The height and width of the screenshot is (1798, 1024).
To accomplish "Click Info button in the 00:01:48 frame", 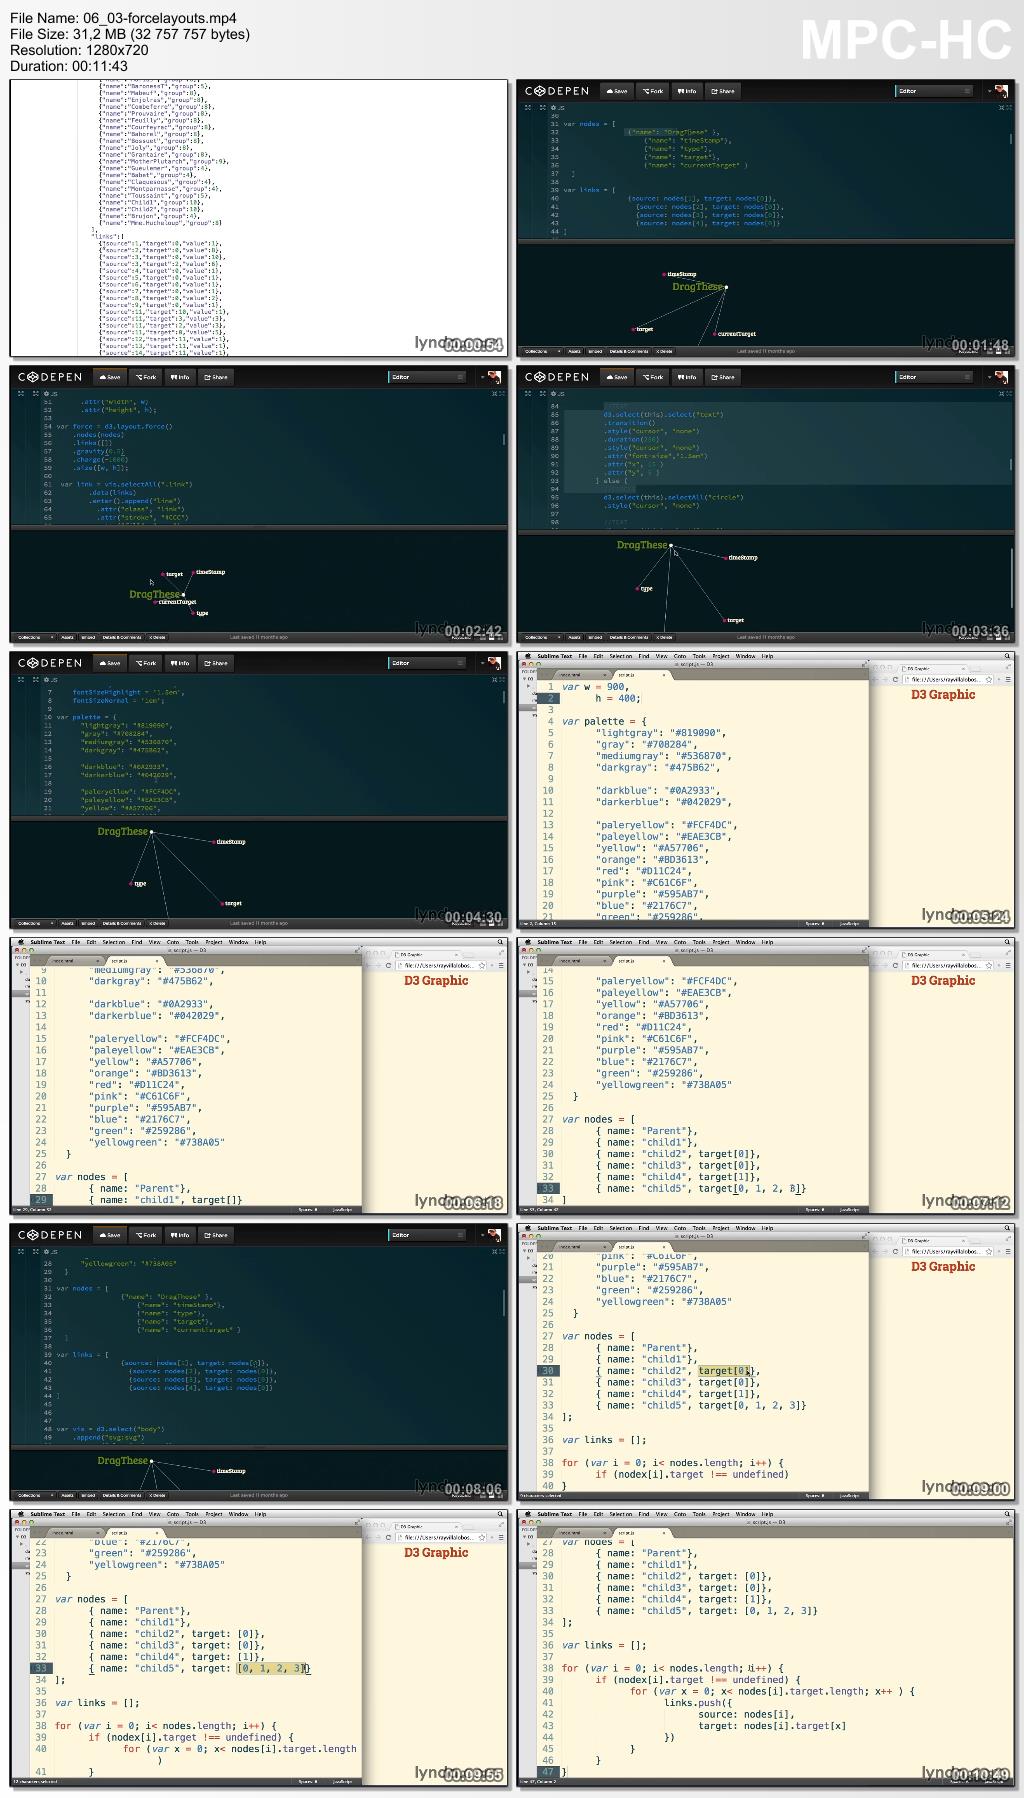I will 686,91.
